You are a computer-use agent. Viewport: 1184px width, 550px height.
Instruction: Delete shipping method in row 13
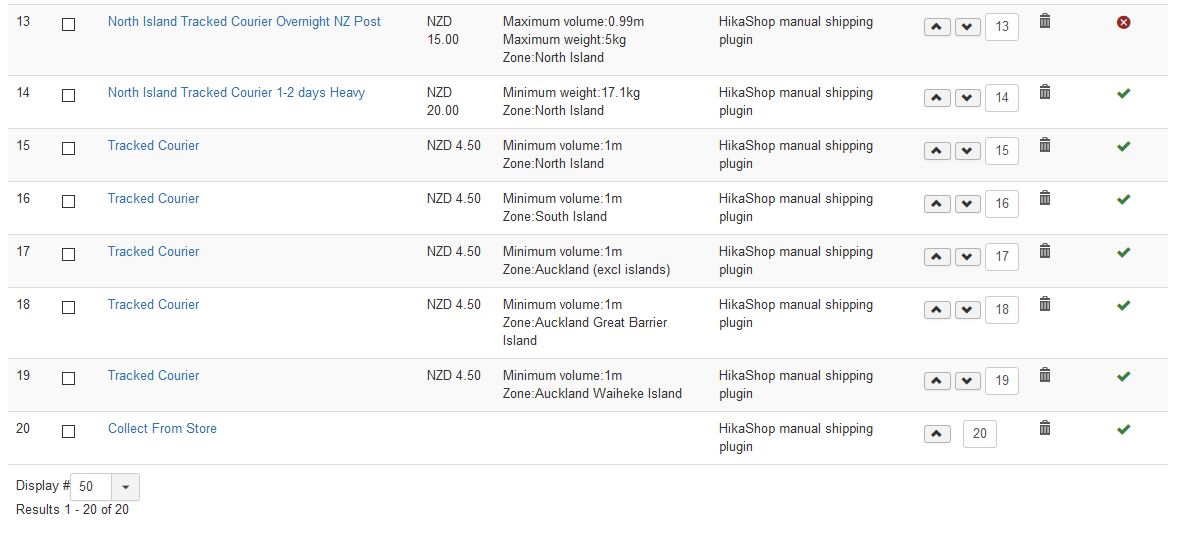[1044, 21]
